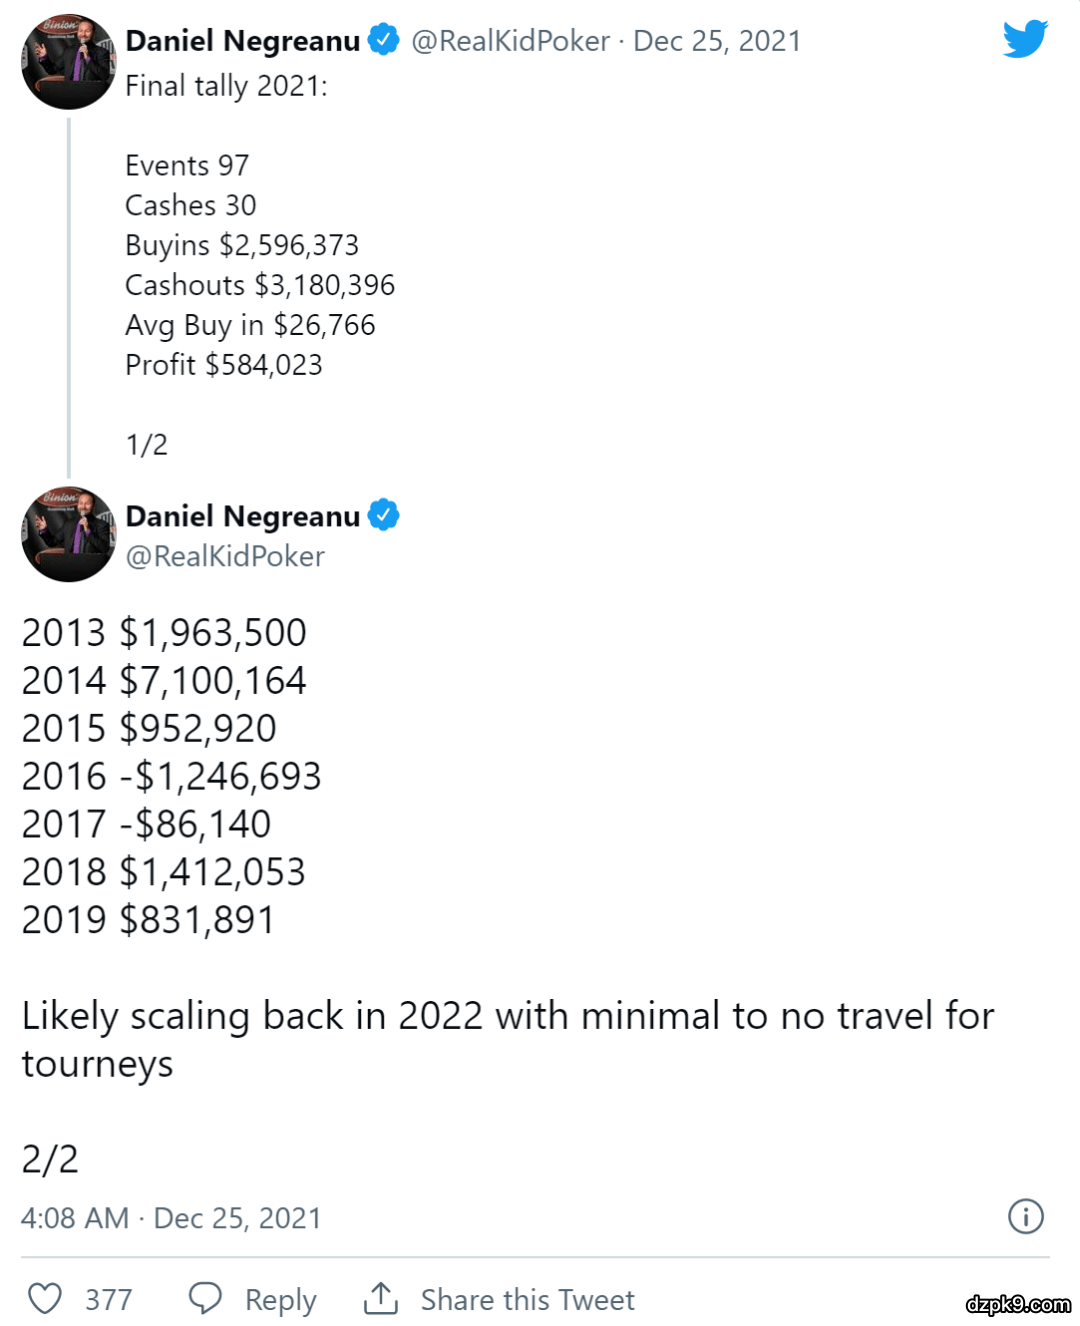This screenshot has height=1326, width=1080.
Task: Click the verified badge on the second tweet
Action: point(383,515)
